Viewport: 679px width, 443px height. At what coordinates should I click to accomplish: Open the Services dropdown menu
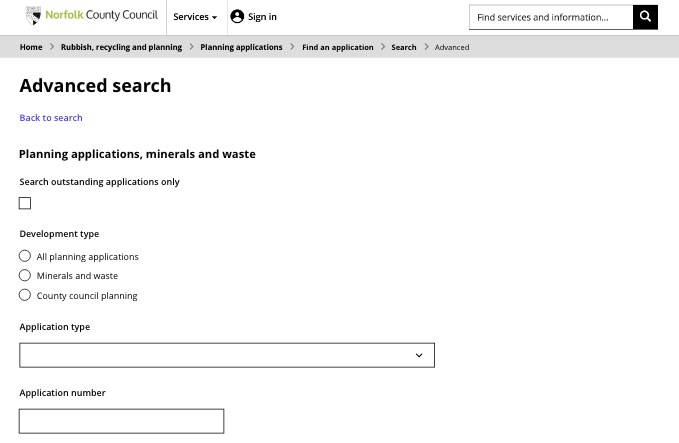point(195,17)
